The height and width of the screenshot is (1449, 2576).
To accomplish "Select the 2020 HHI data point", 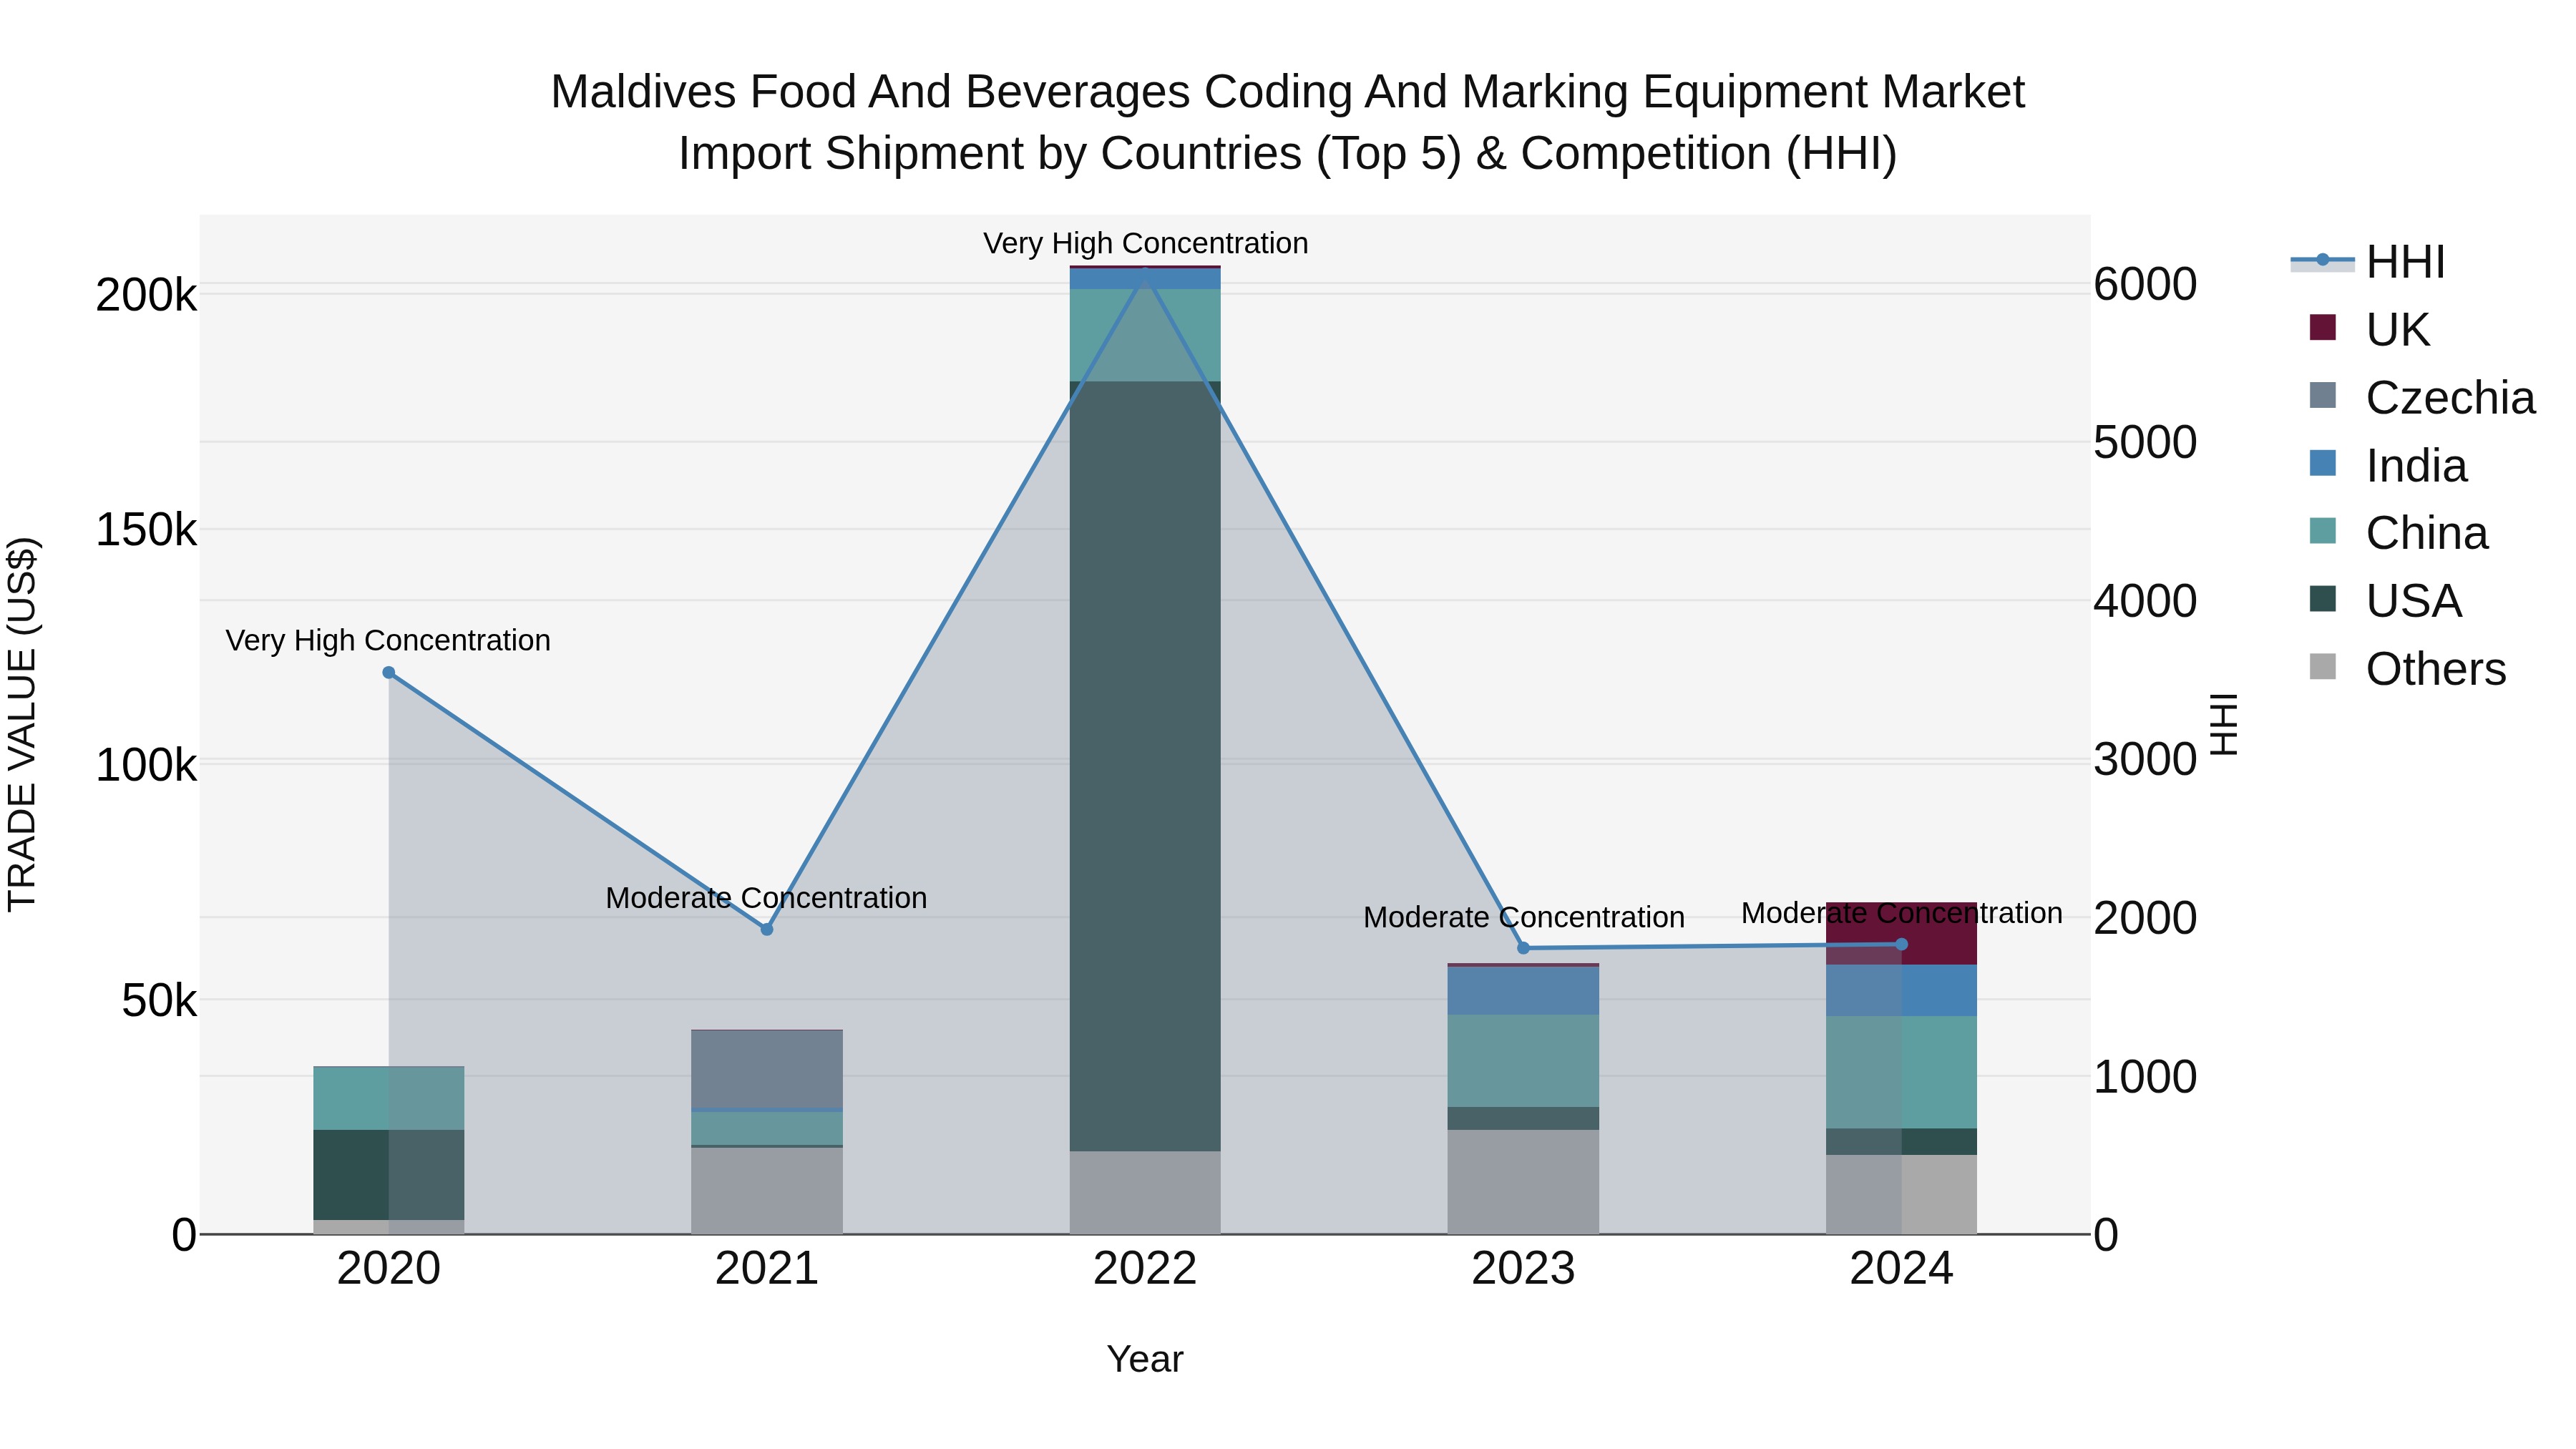I will coord(389,673).
